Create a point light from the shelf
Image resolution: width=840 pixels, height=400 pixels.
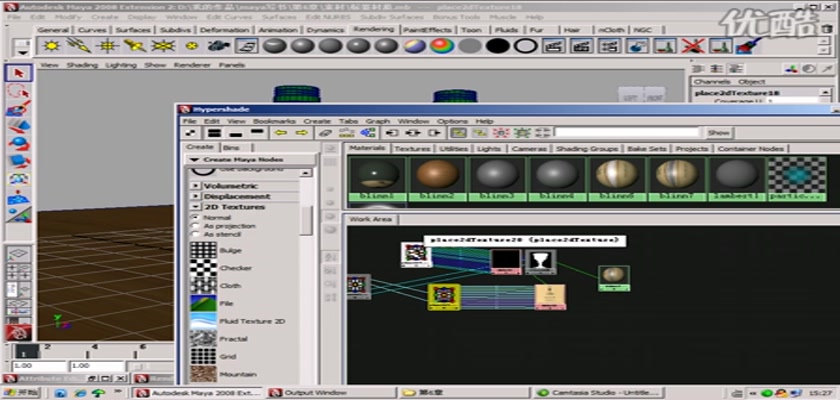coord(107,46)
